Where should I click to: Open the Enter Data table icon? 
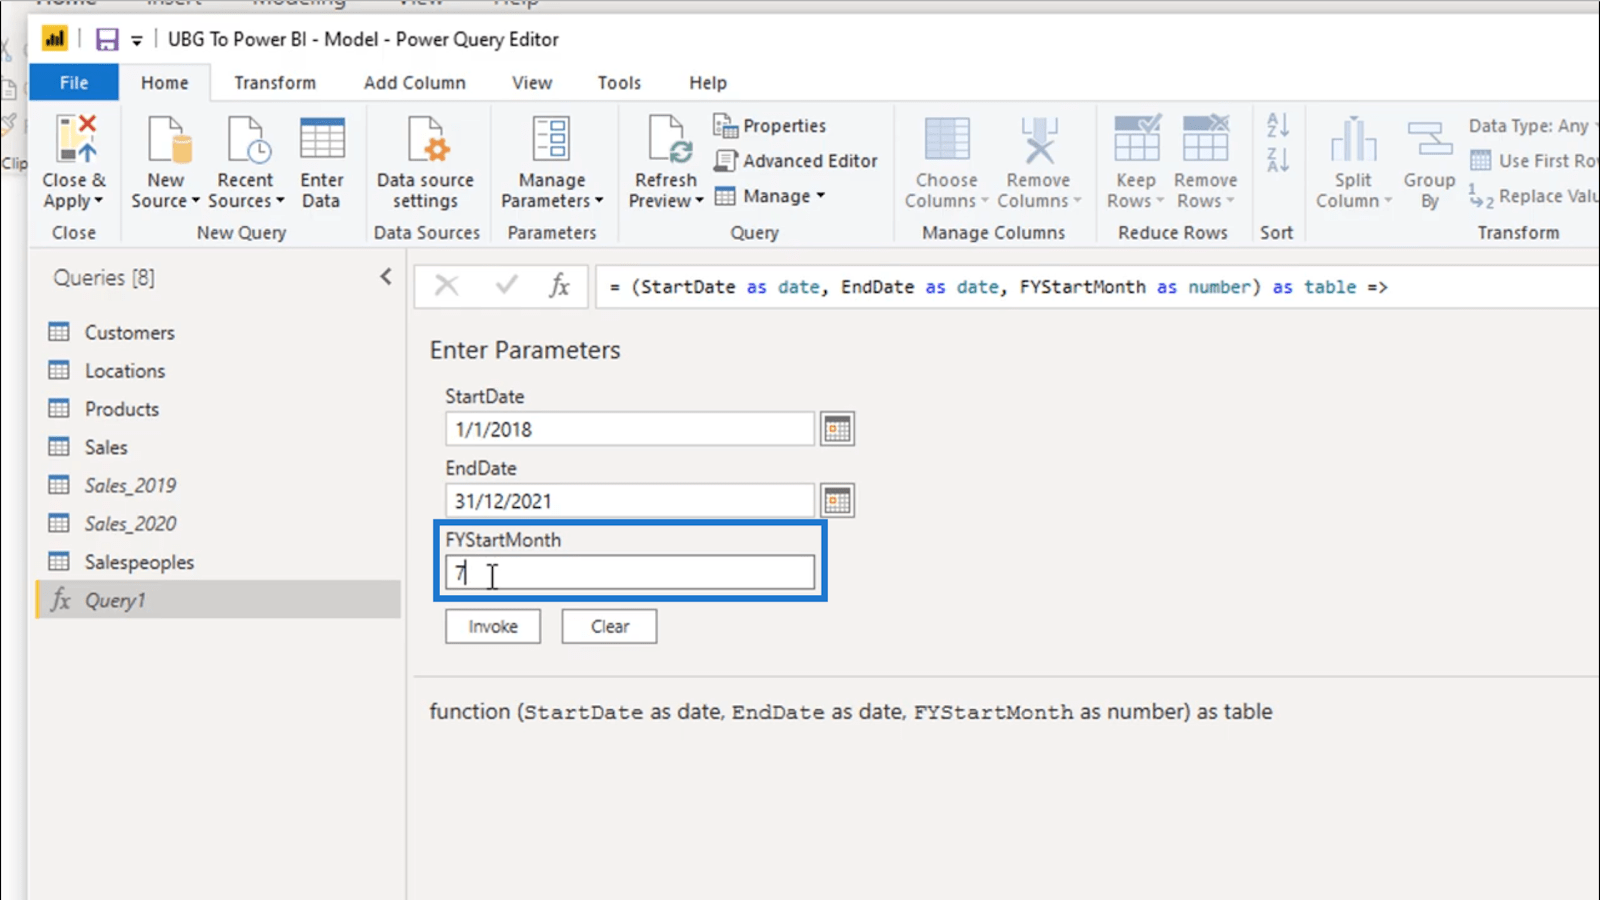click(322, 138)
